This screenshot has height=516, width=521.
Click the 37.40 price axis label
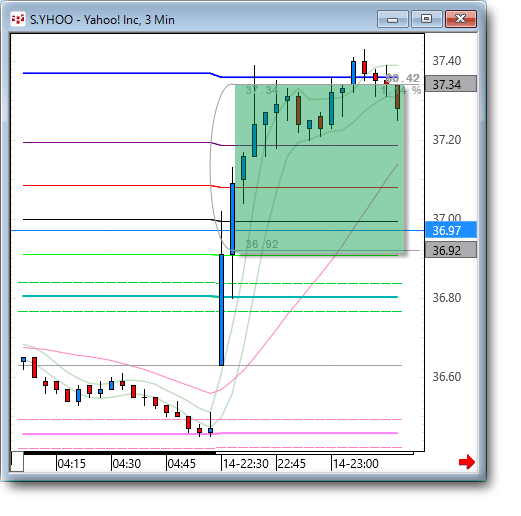point(446,61)
